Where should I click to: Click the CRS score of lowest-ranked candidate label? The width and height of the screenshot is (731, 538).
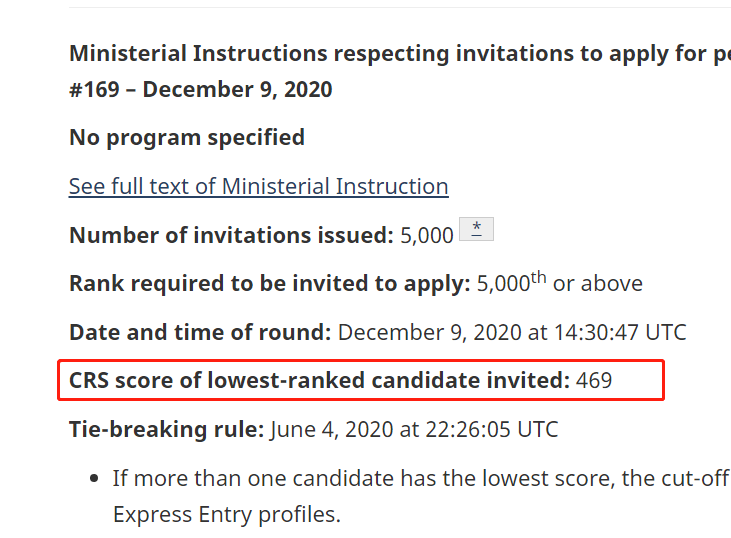click(319, 380)
